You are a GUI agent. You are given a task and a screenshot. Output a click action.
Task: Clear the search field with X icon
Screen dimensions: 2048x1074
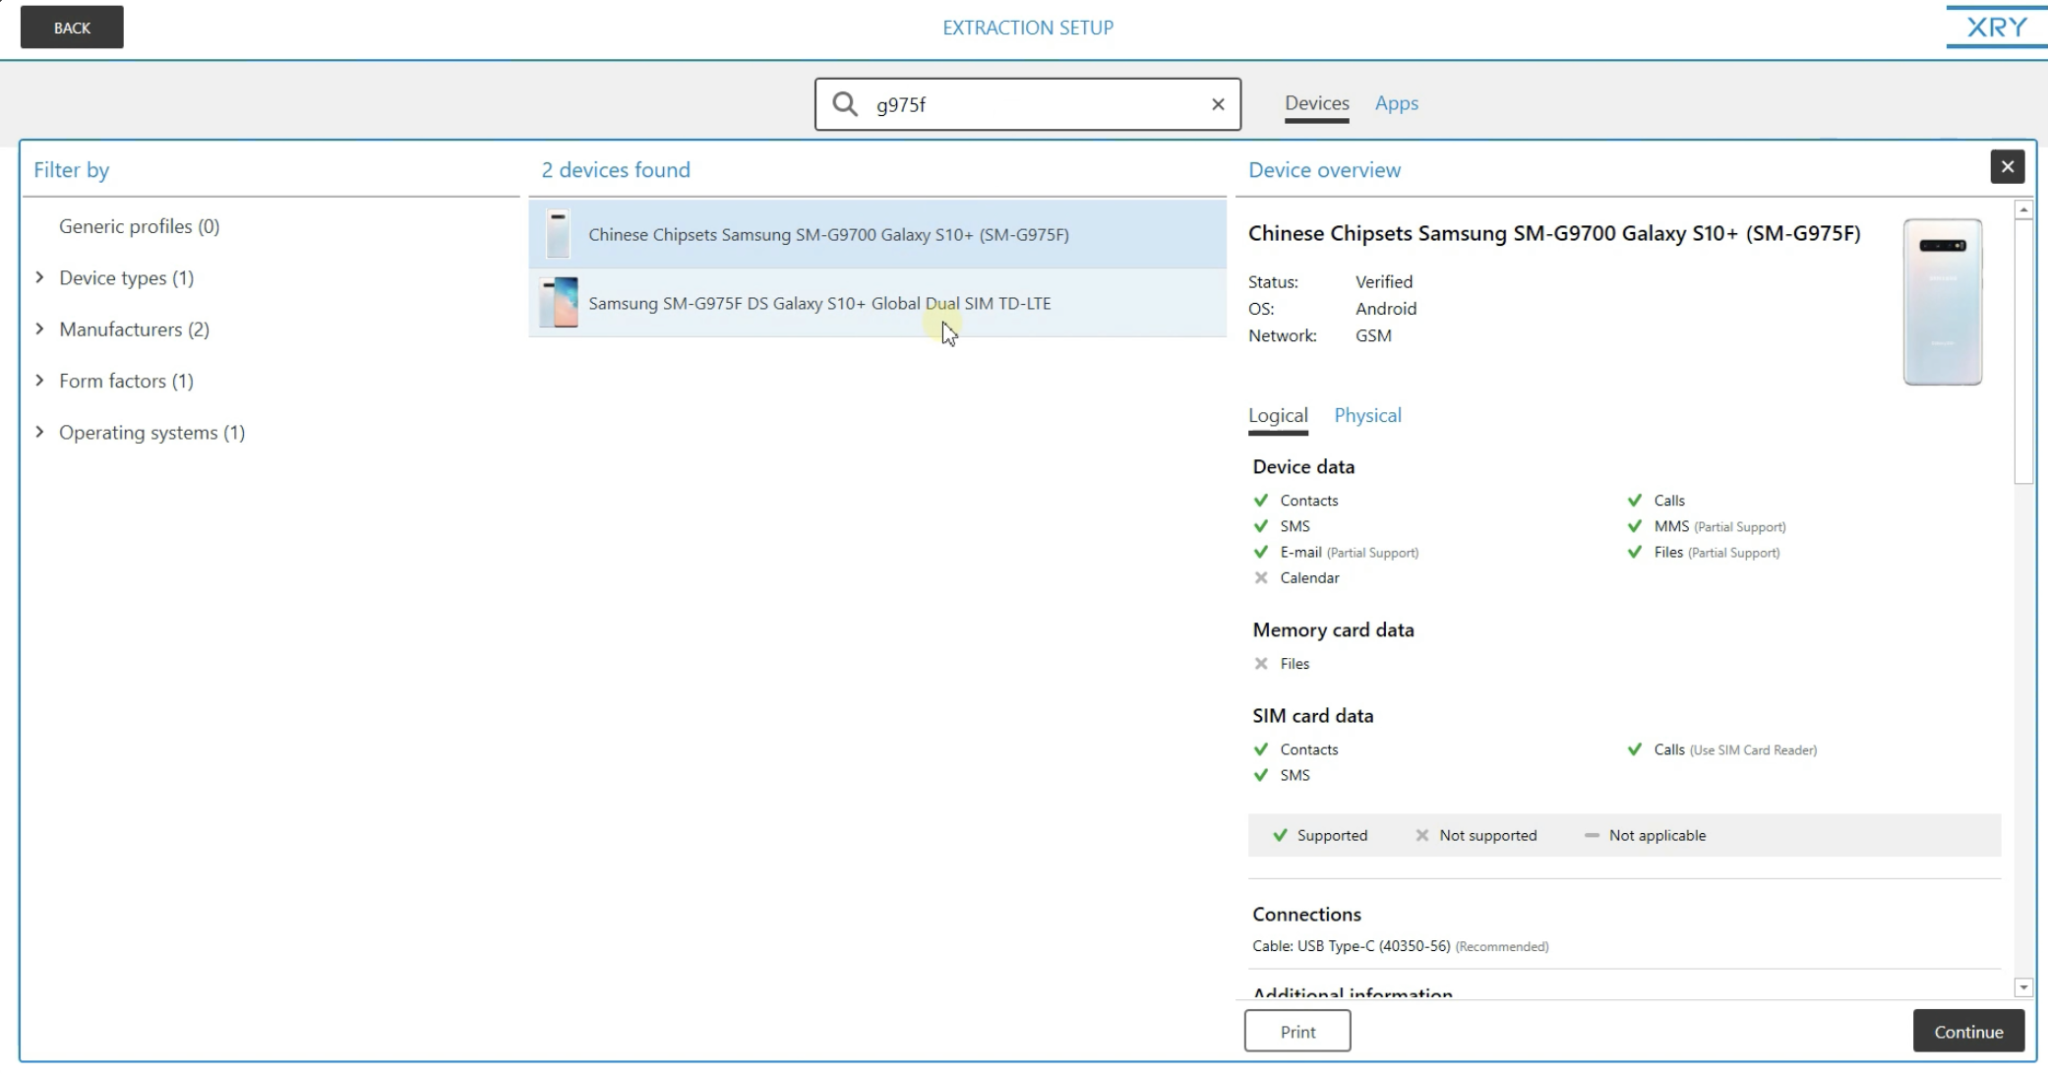1217,104
